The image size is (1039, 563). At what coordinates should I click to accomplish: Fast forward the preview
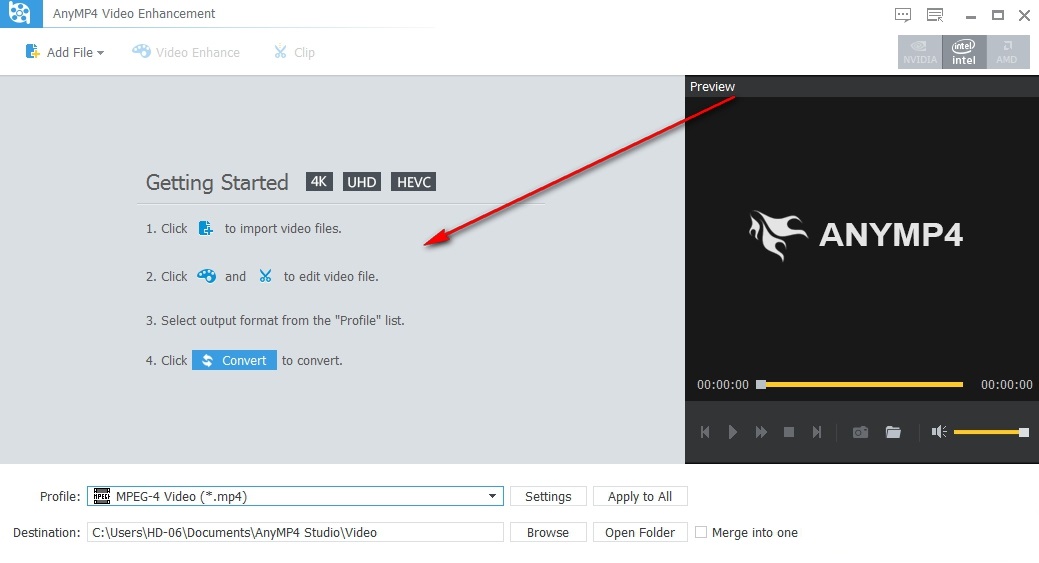click(x=761, y=432)
